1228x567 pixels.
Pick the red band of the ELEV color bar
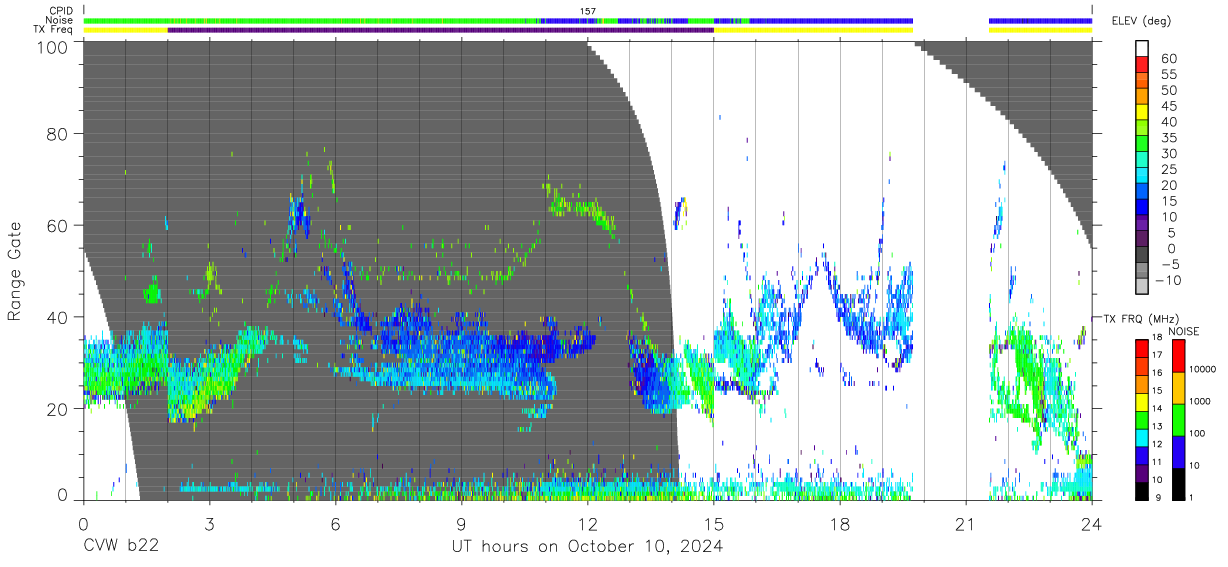tap(1142, 66)
